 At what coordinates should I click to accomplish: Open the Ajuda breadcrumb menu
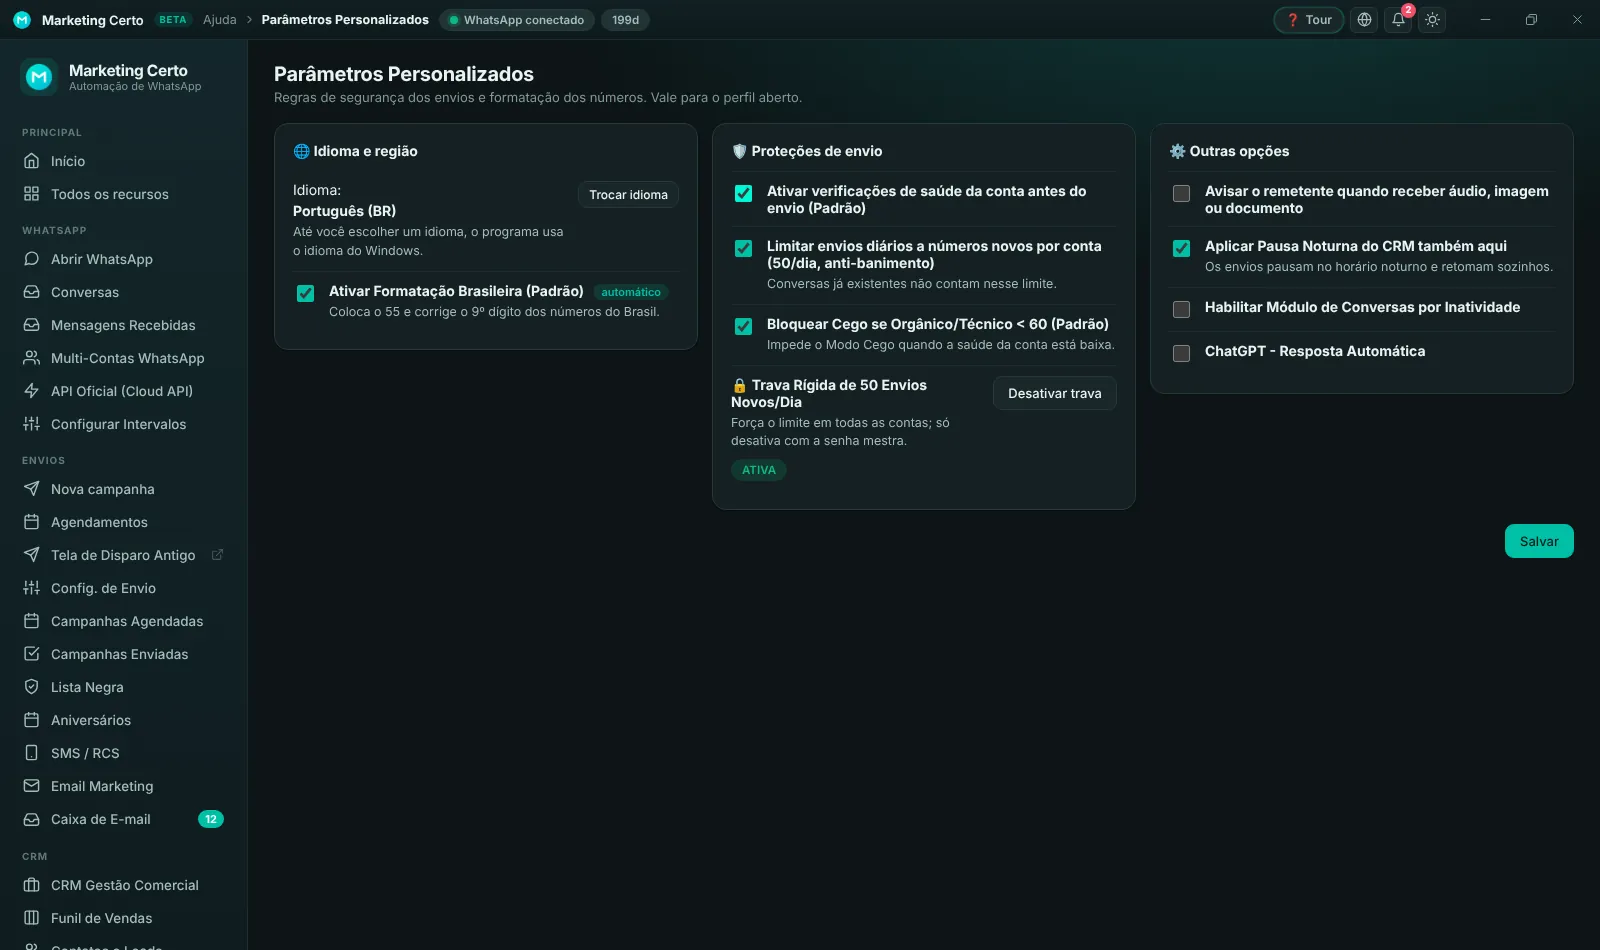tap(220, 20)
